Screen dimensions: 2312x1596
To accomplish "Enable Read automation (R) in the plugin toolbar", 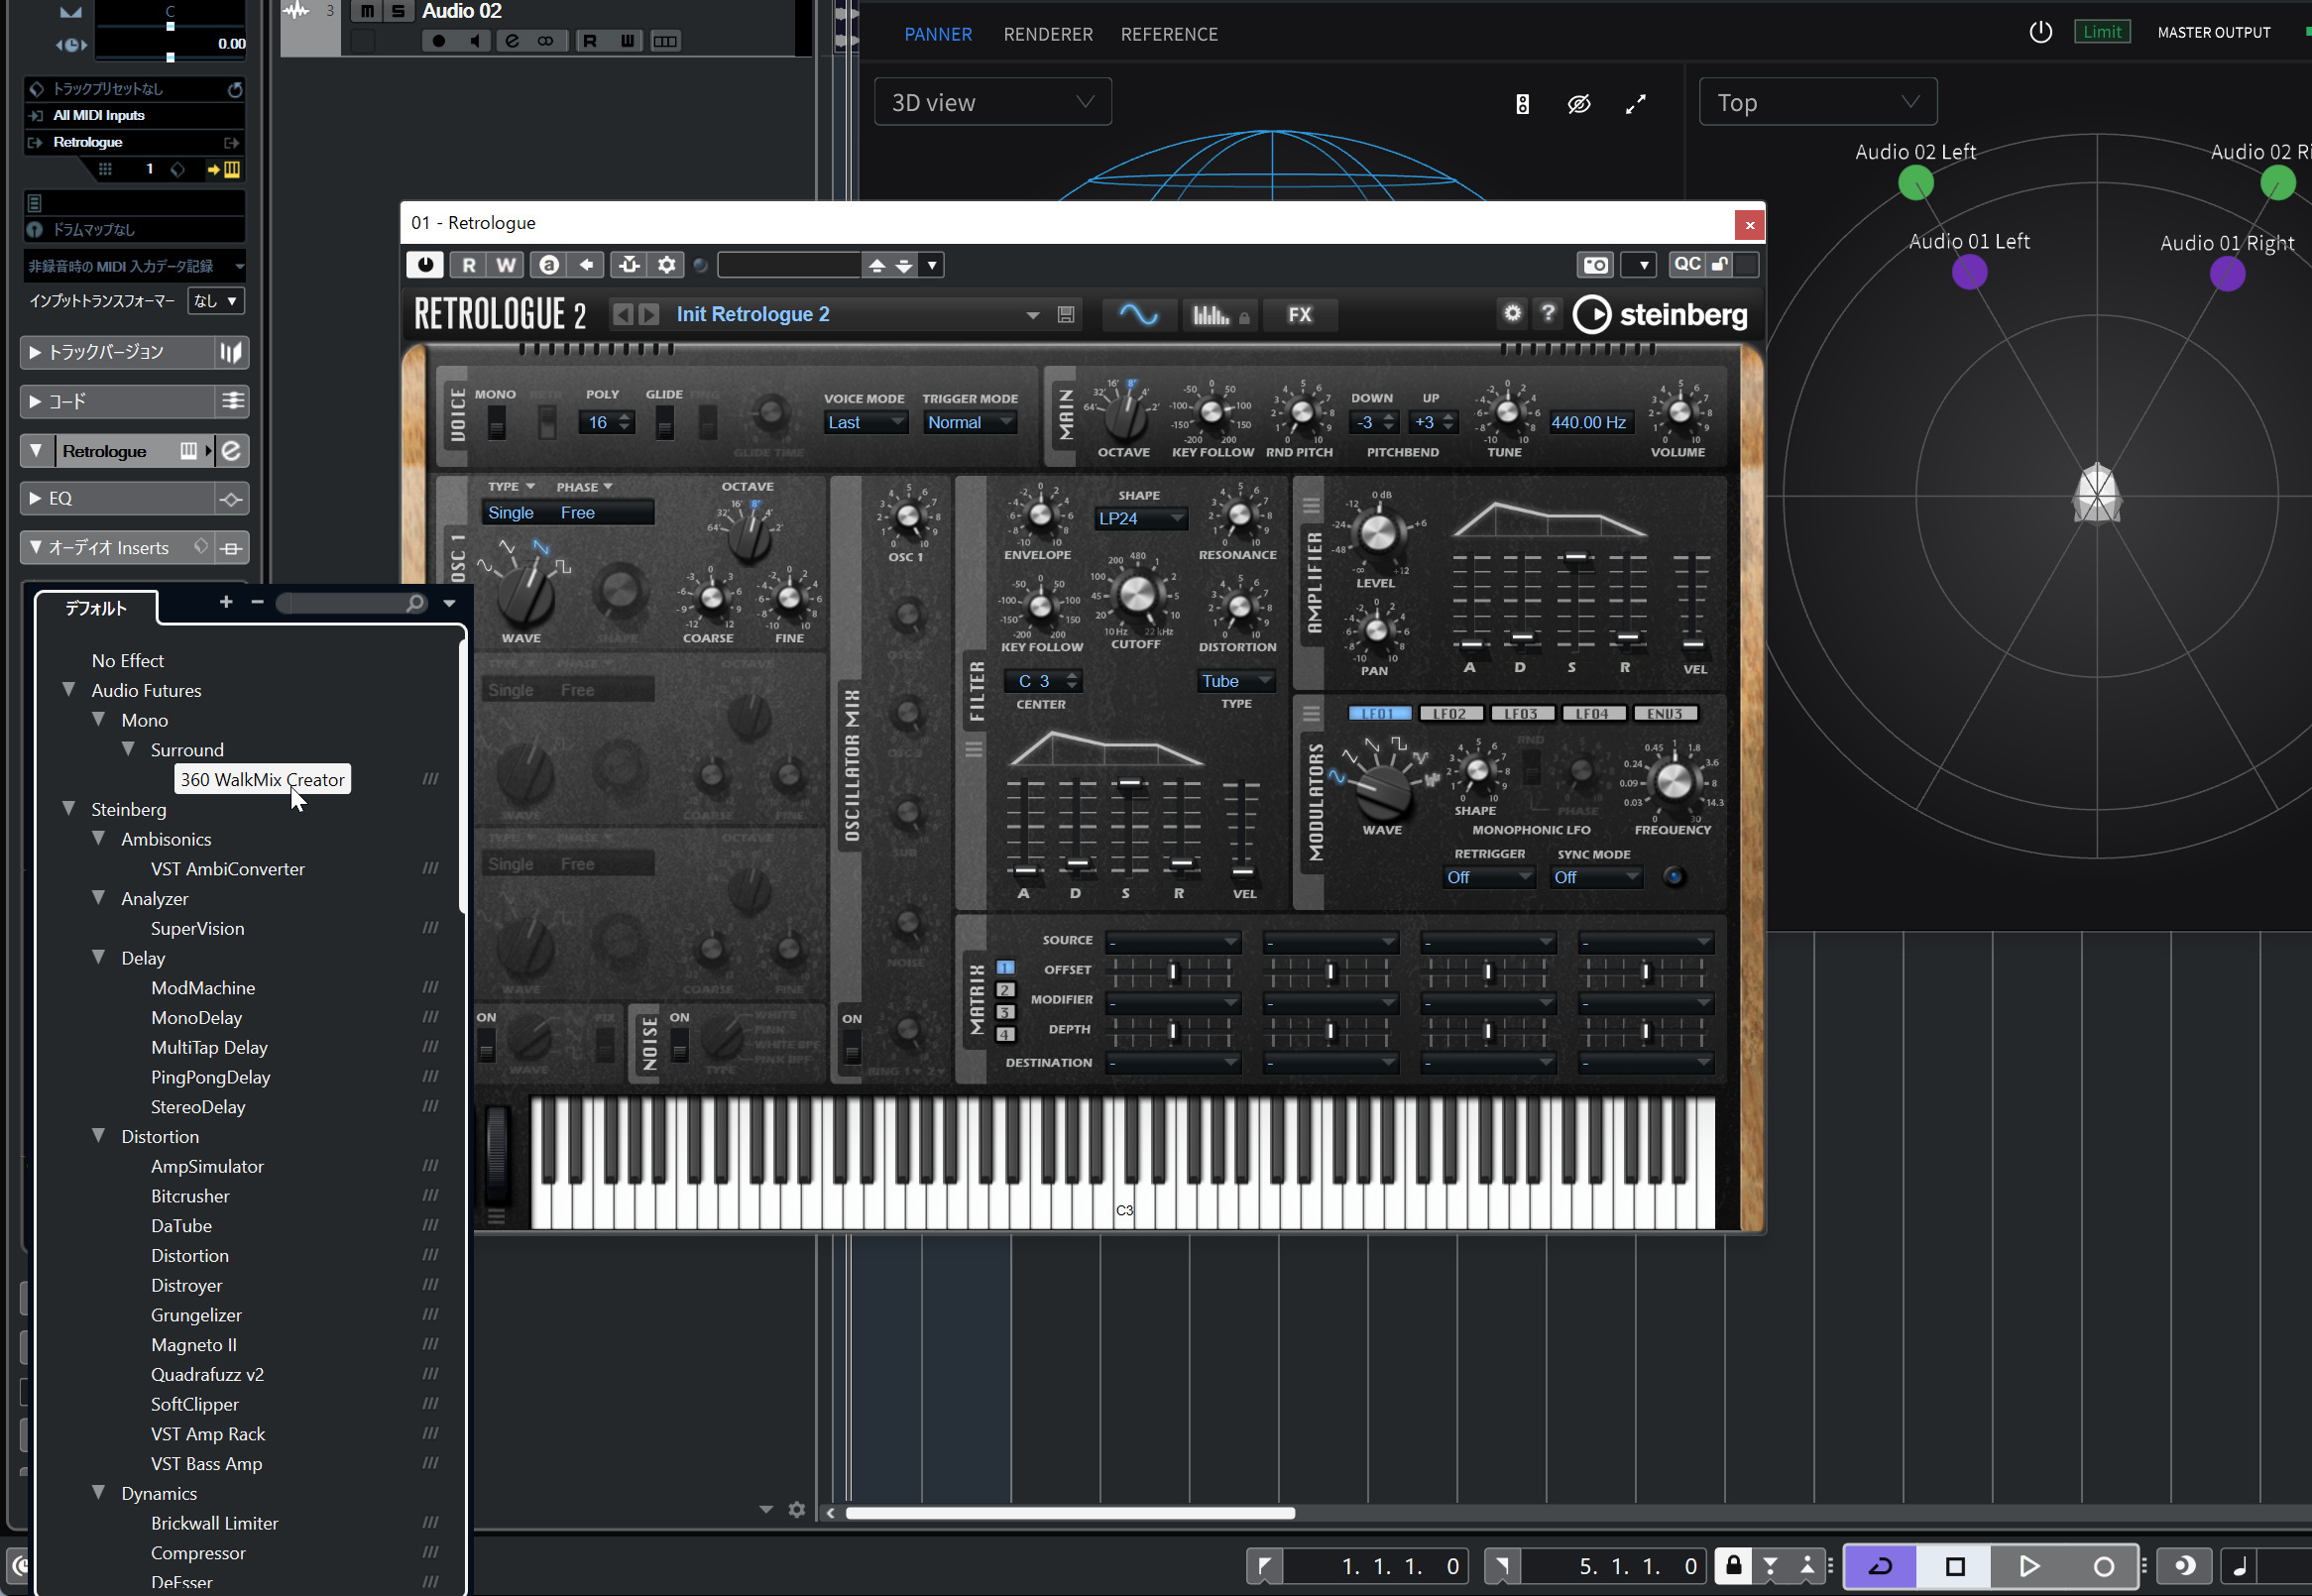I will 468,264.
